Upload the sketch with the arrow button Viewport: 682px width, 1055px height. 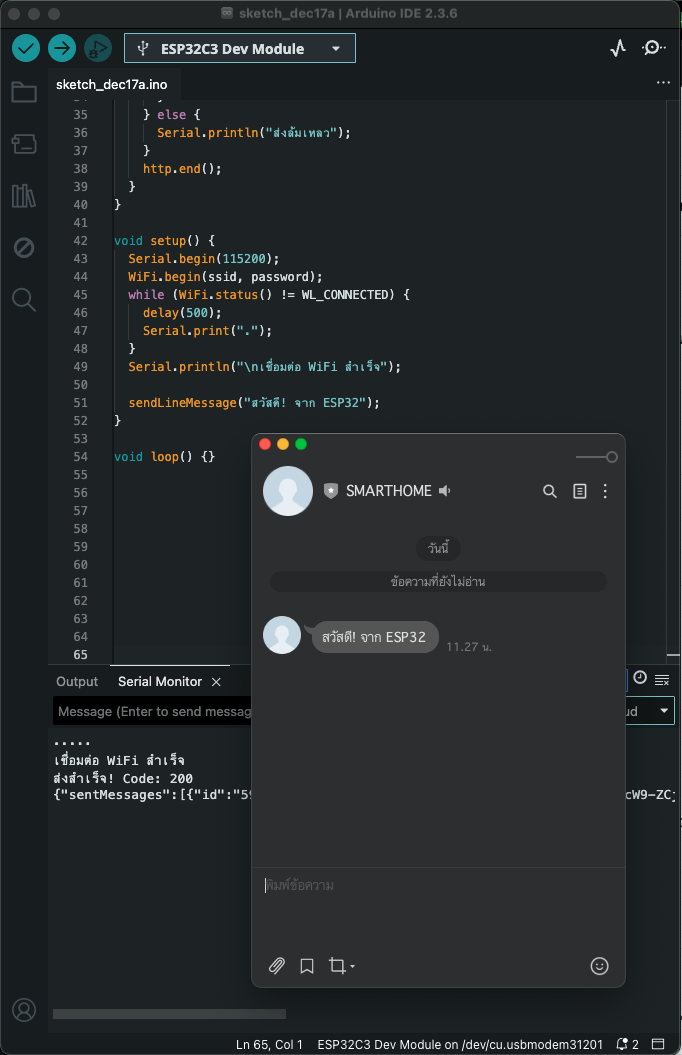[x=62, y=48]
